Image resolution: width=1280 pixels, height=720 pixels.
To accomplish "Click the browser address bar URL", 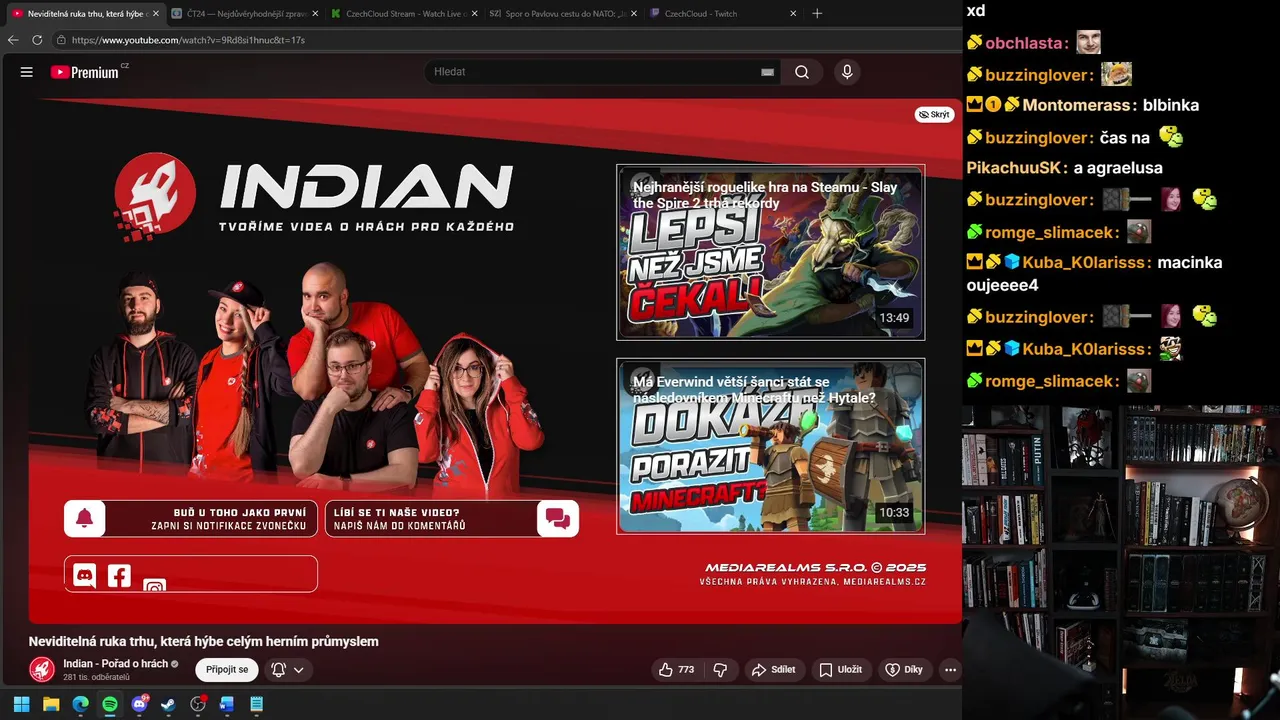I will tap(188, 40).
